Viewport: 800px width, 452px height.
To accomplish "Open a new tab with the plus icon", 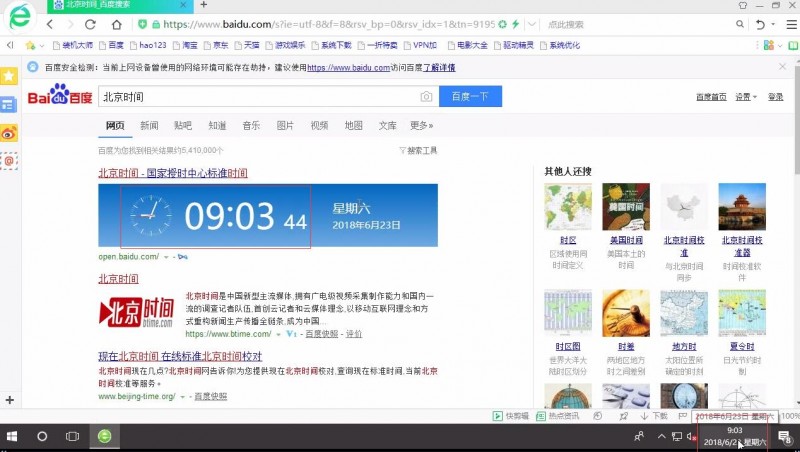I will 204,5.
